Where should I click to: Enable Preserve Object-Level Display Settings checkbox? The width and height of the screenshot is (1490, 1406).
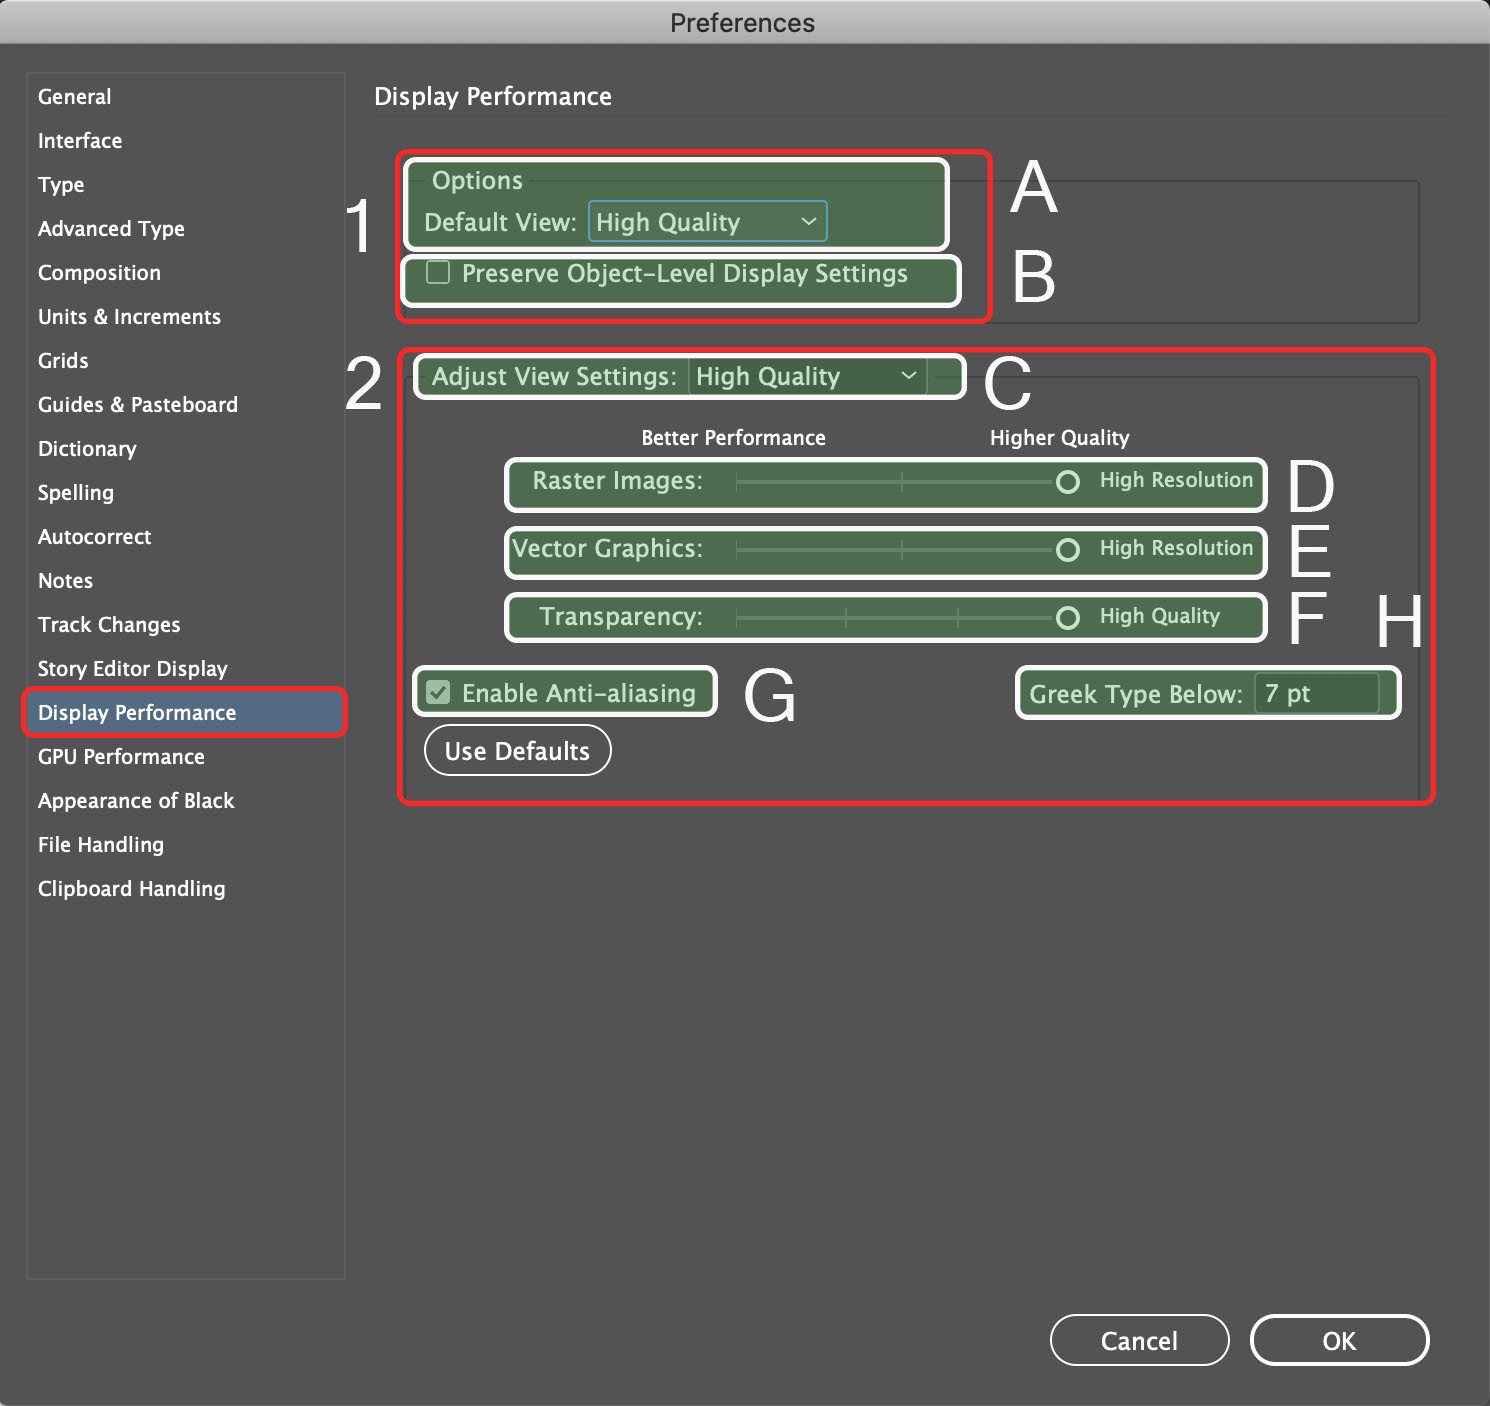[x=438, y=273]
